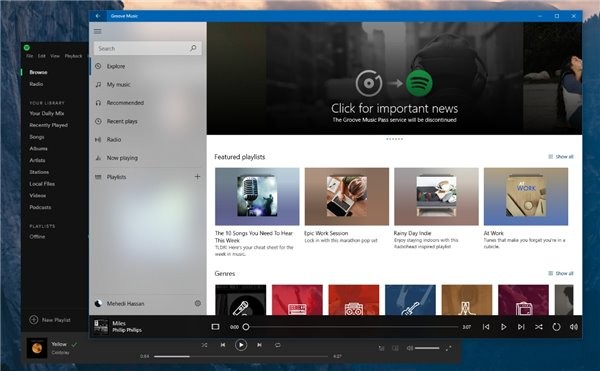Seek on the Spotify song progress bar
Viewport: 600px width, 371px height.
(x=241, y=356)
